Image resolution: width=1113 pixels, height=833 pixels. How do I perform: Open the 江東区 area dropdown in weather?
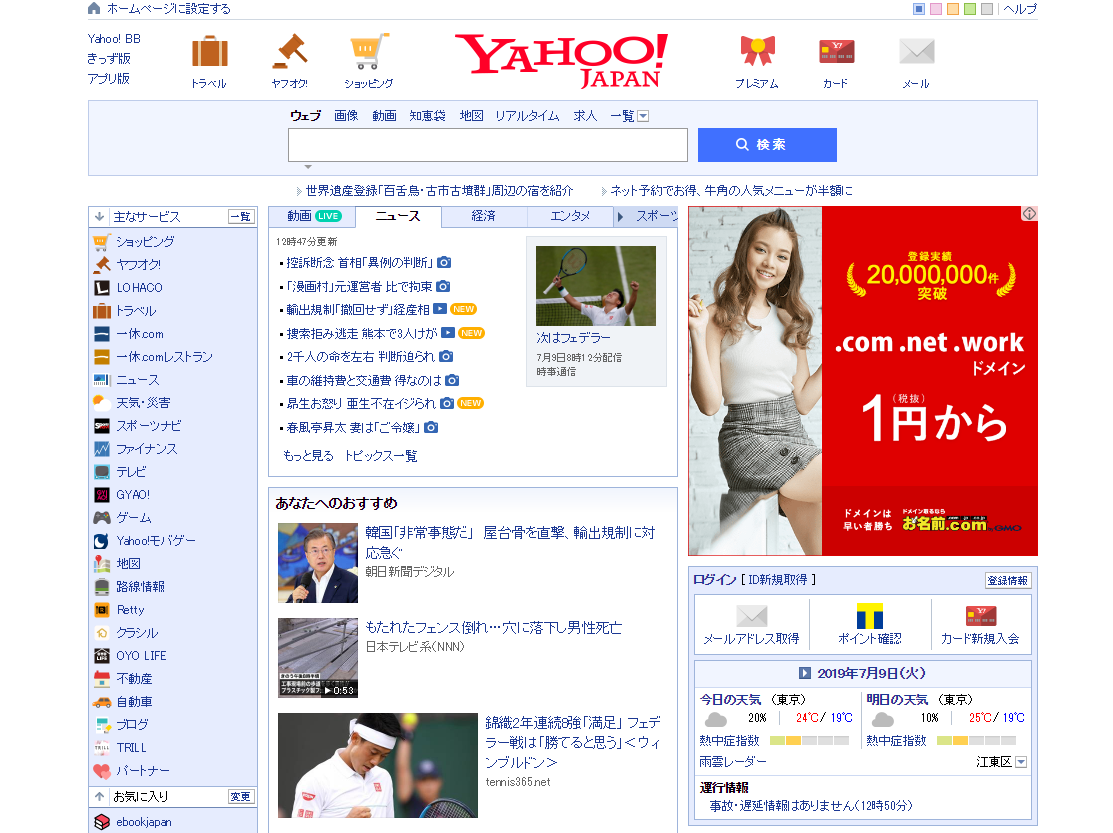(1021, 762)
